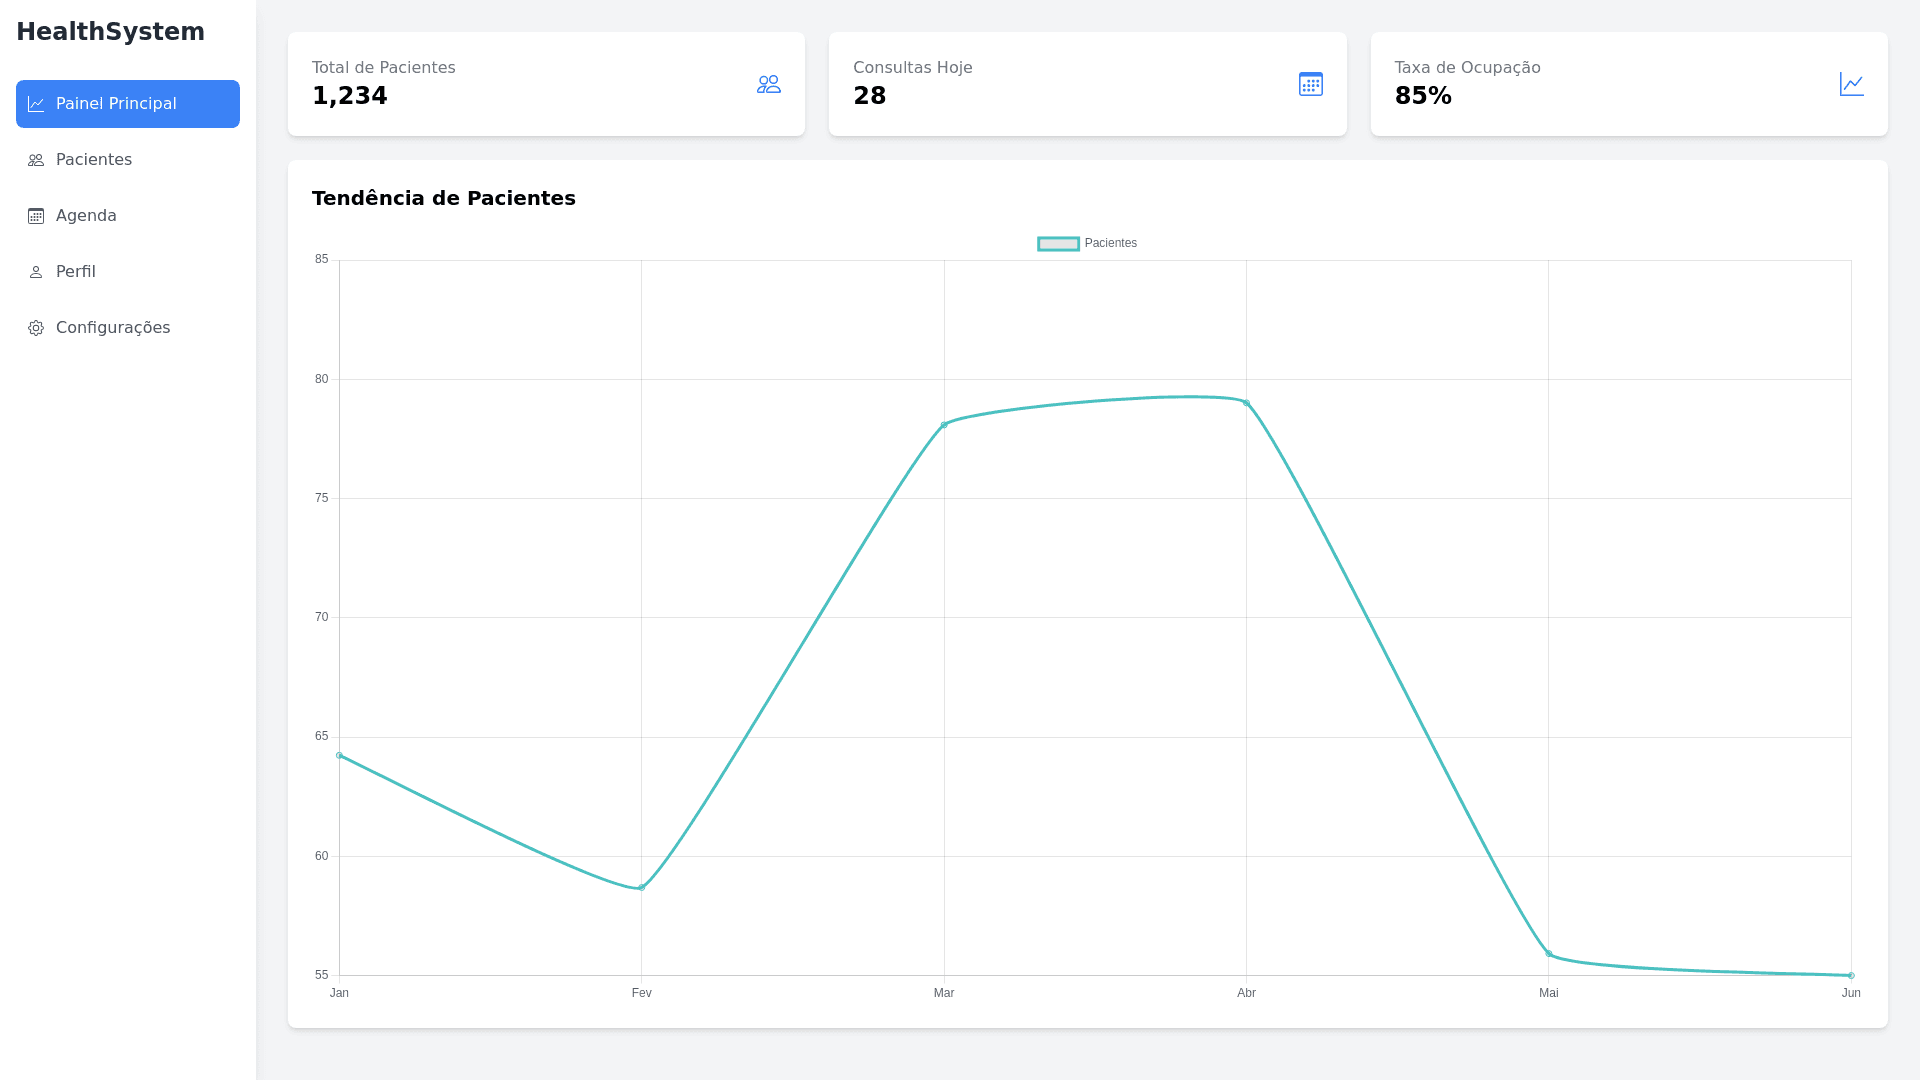Click the person icon beside Perfil
The width and height of the screenshot is (1920, 1080).
(x=36, y=272)
